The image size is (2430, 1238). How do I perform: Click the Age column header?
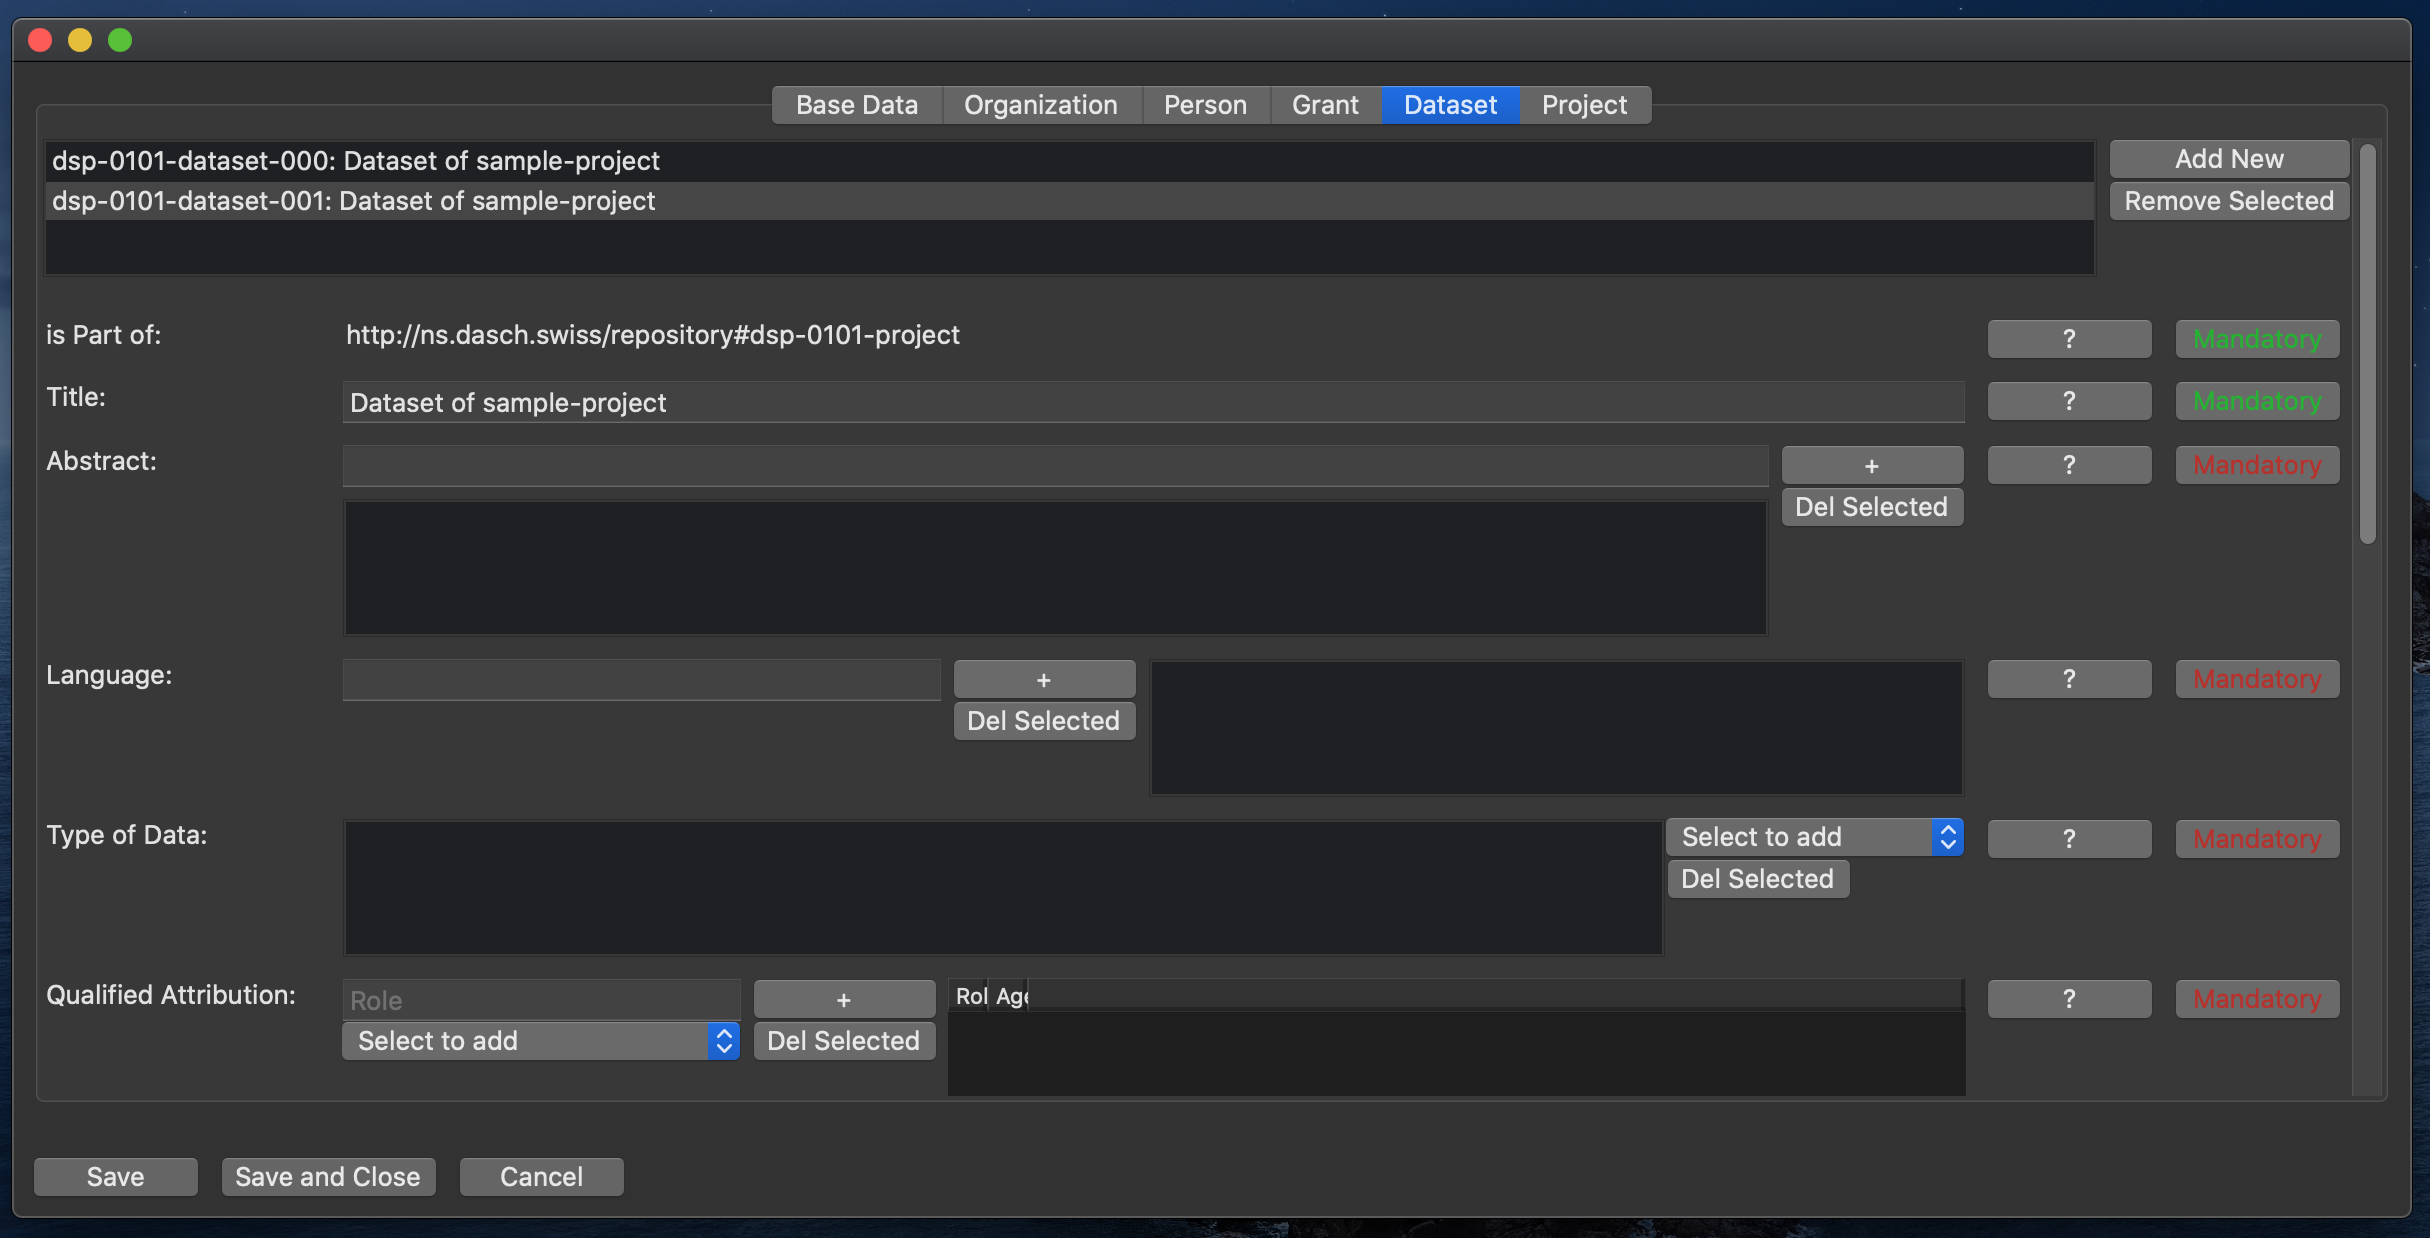(x=1010, y=996)
